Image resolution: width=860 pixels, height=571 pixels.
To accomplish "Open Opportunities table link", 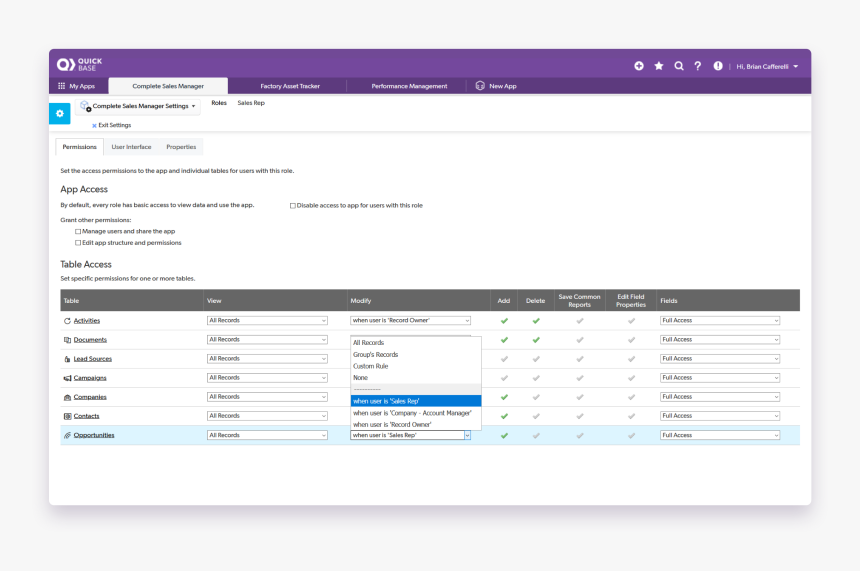I will (94, 436).
